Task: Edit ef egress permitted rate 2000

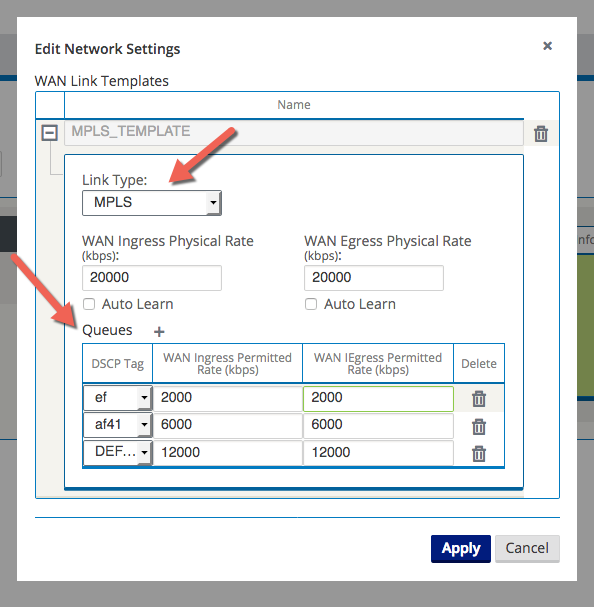Action: [x=378, y=398]
